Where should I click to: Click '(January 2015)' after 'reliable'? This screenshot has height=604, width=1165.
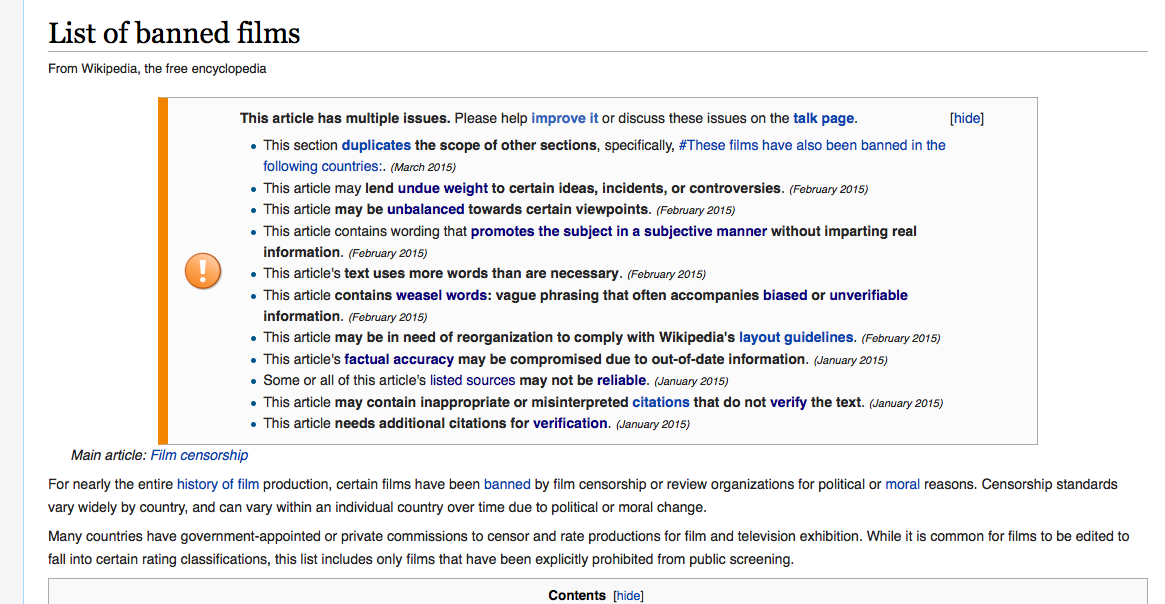coord(691,381)
